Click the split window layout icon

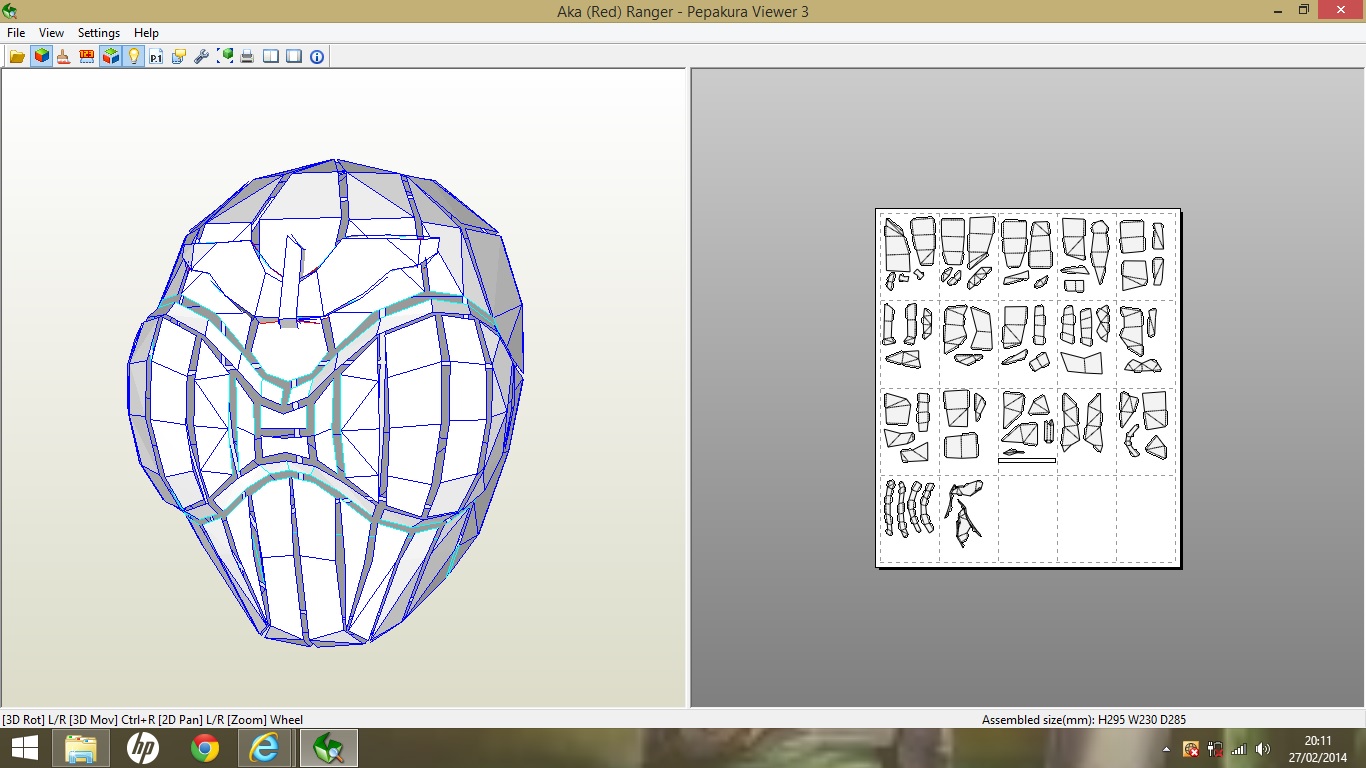[x=271, y=57]
